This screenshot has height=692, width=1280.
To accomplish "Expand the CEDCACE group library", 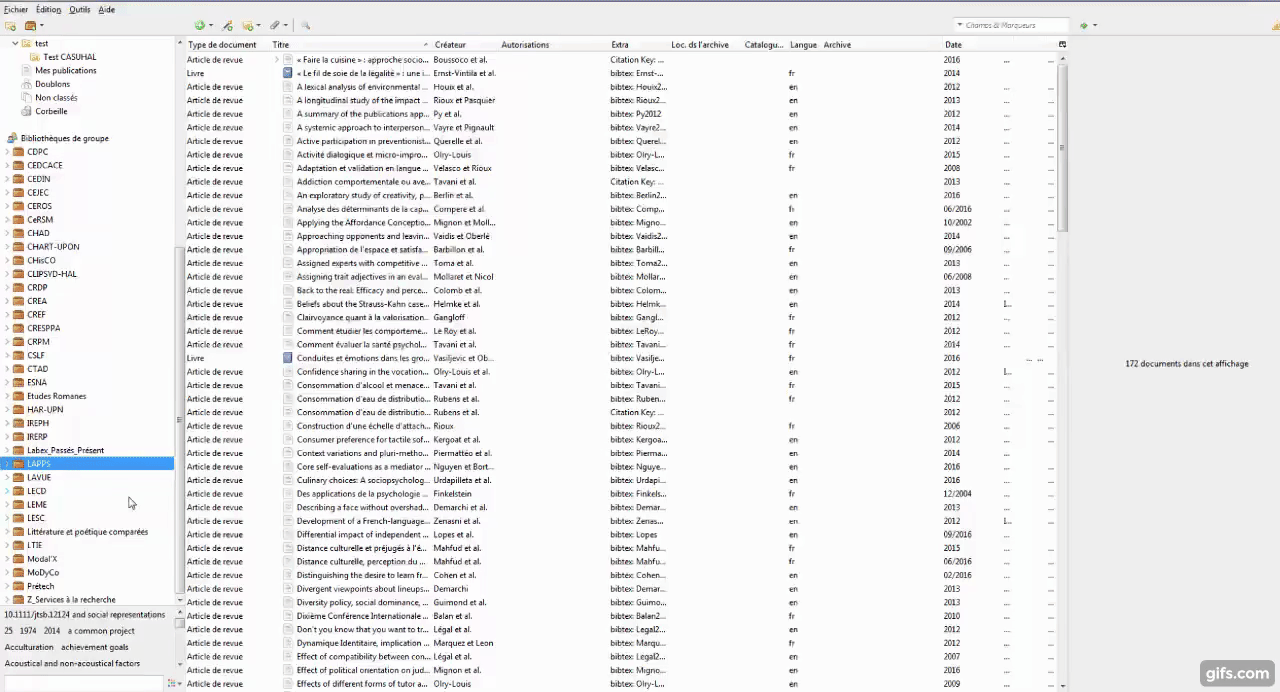I will pos(8,166).
